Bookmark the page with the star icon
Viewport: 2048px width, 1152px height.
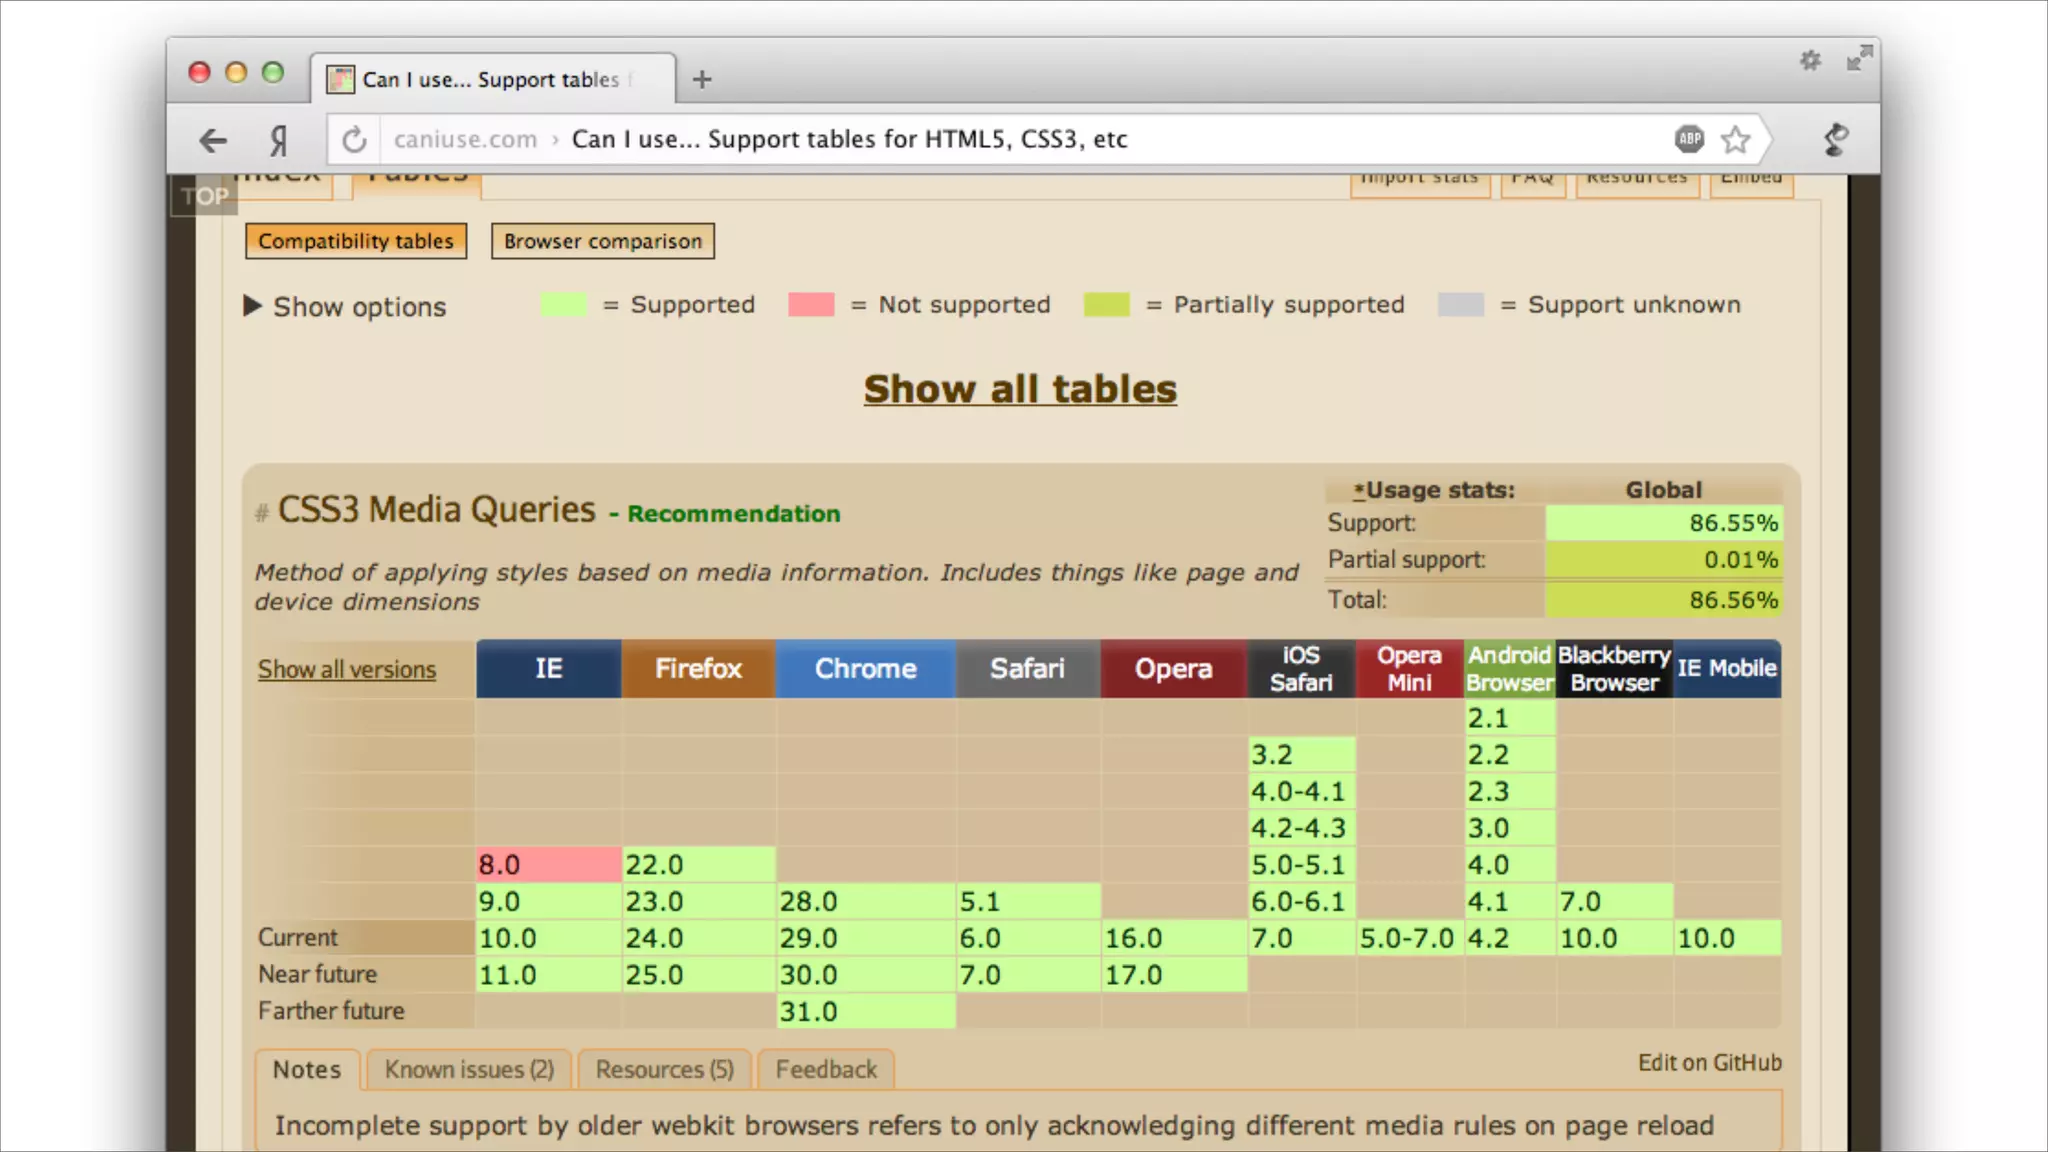pyautogui.click(x=1736, y=139)
